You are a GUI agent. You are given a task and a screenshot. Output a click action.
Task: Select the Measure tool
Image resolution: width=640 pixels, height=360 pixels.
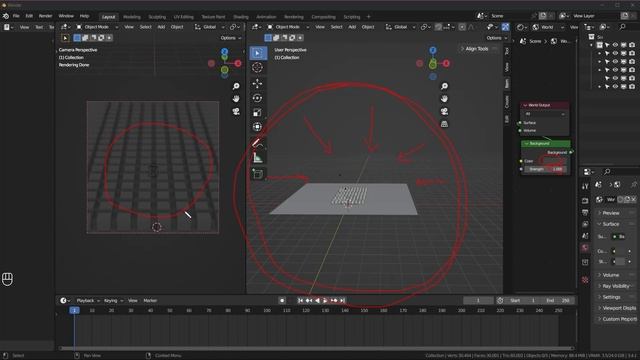pos(257,158)
